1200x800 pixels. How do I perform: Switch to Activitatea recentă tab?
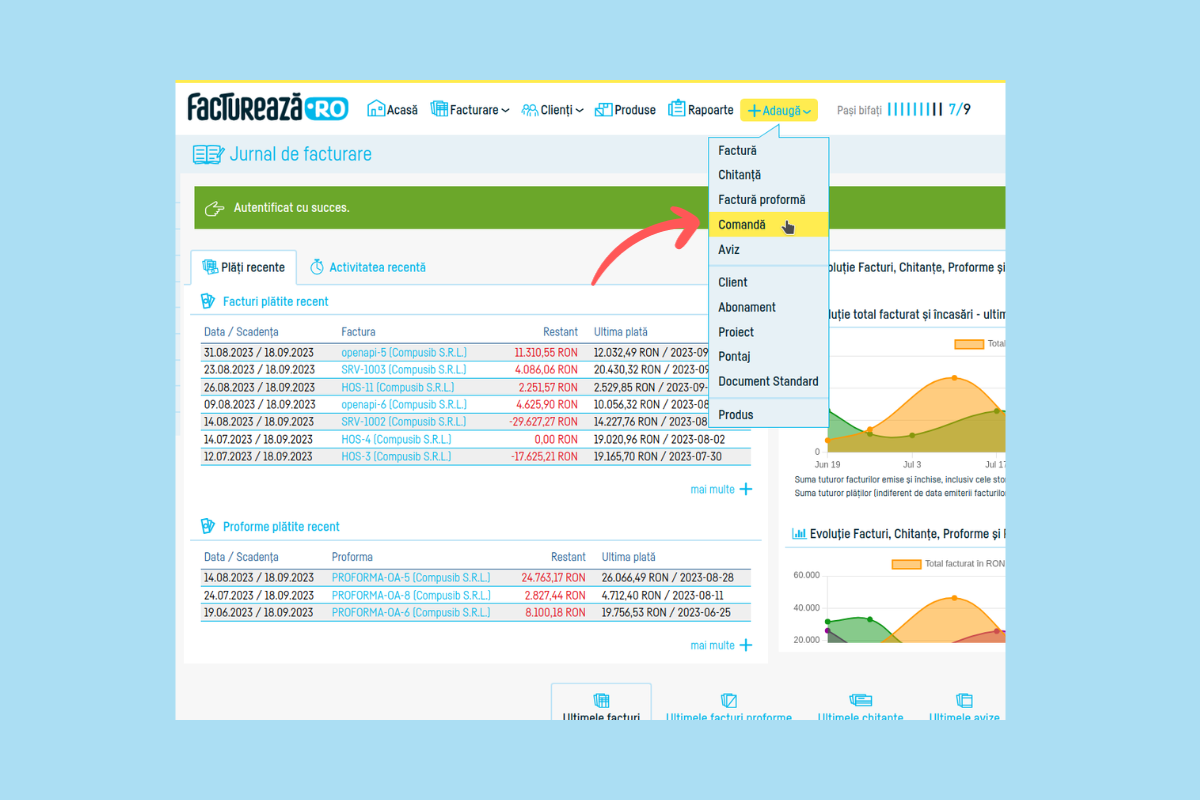click(x=367, y=267)
